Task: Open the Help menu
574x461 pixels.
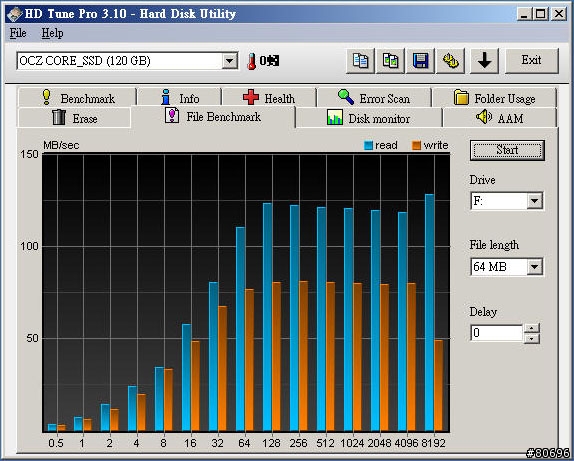Action: point(52,33)
